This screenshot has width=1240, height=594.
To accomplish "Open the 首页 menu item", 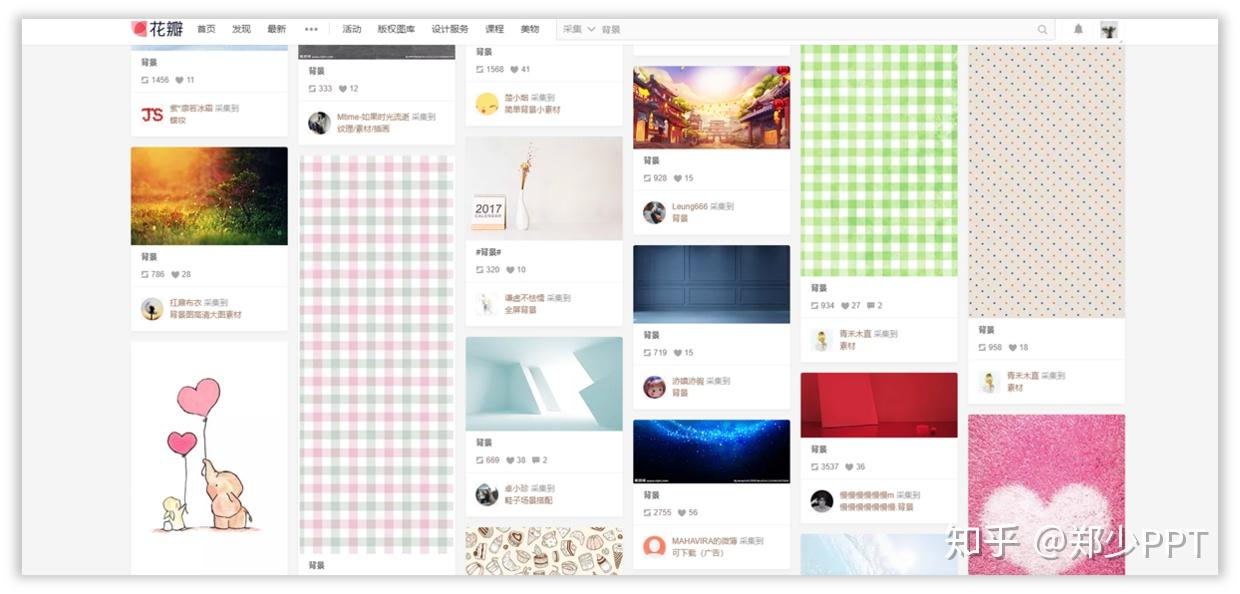I will pos(206,30).
